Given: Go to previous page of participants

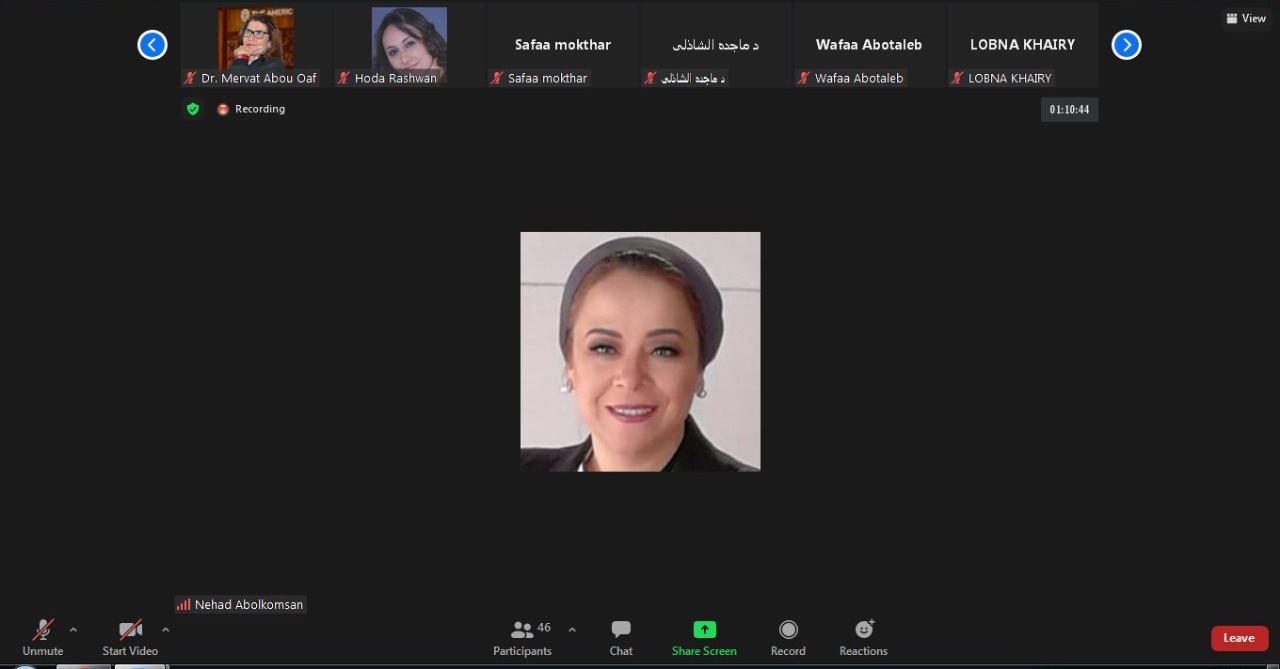Looking at the screenshot, I should pos(152,45).
